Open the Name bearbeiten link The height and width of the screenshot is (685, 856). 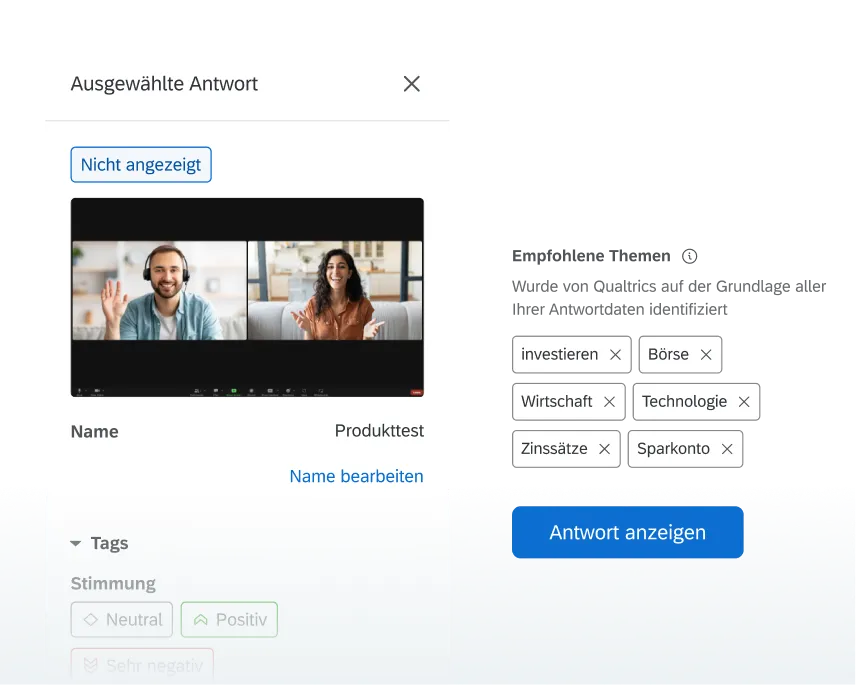tap(356, 476)
